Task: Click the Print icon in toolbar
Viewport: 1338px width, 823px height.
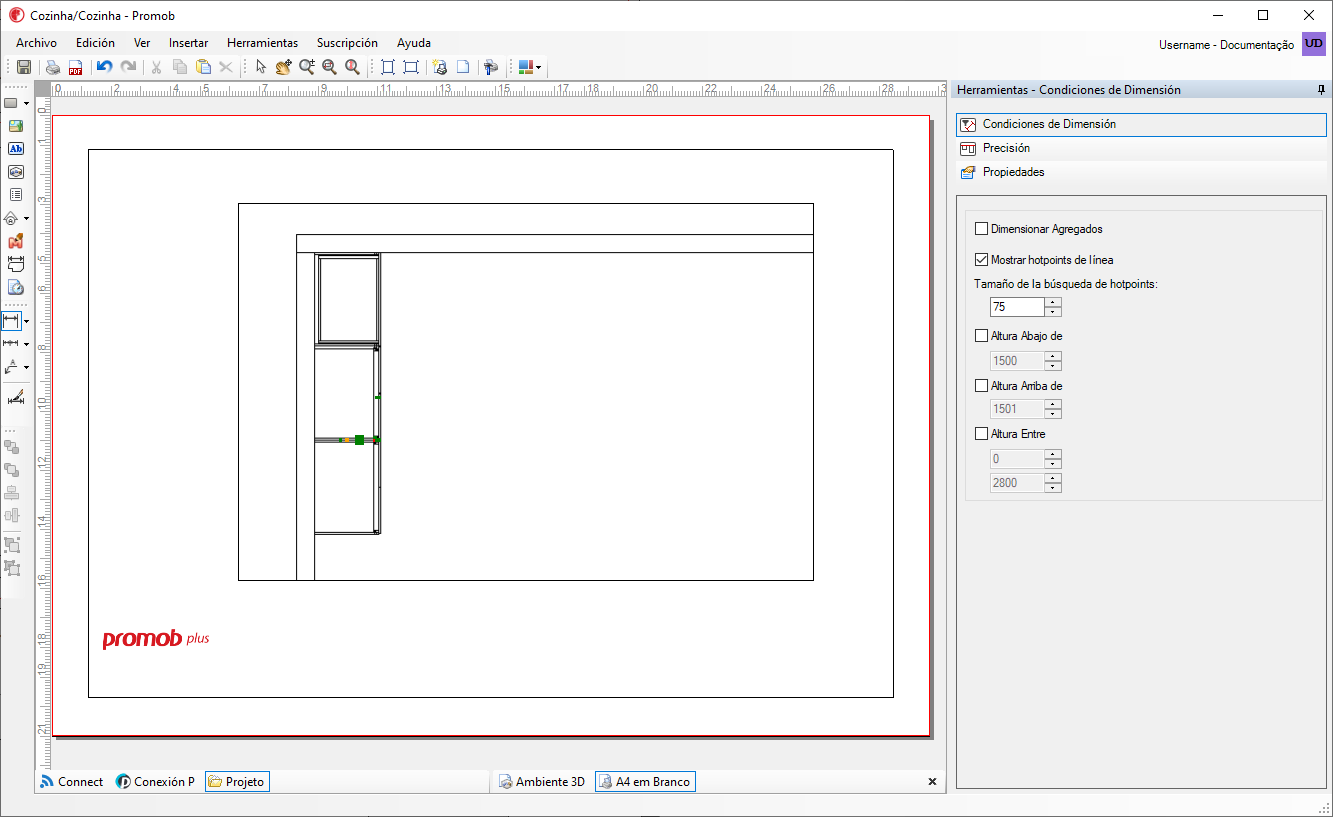Action: (x=53, y=67)
